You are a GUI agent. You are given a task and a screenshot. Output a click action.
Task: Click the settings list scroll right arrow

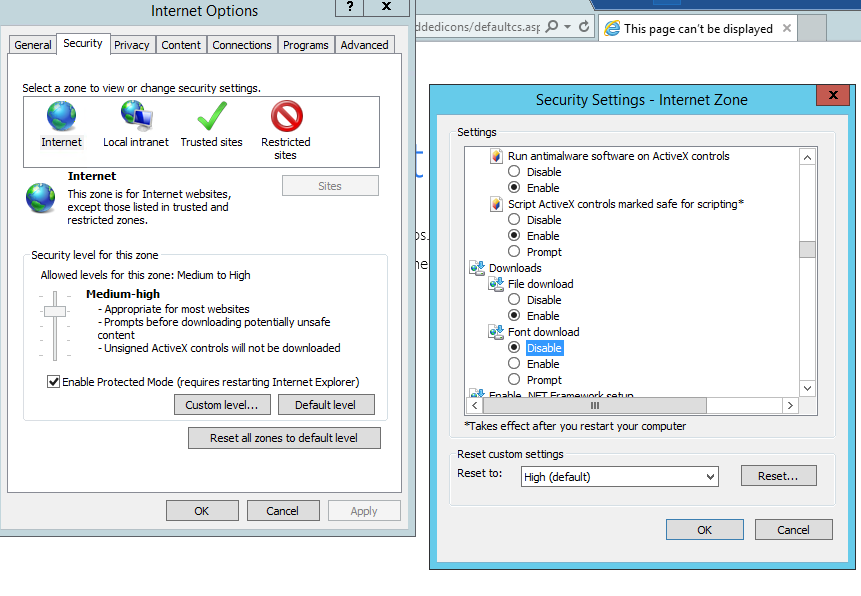(x=790, y=405)
